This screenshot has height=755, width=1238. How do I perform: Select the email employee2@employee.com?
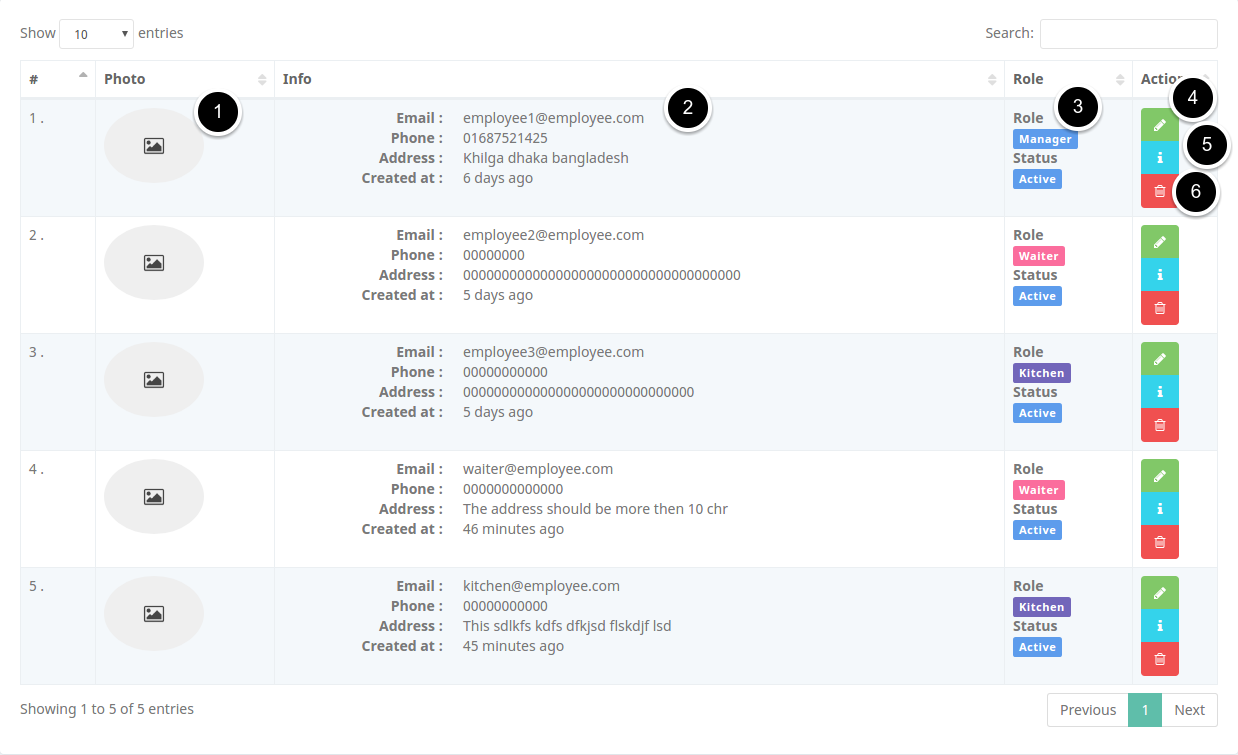(x=553, y=235)
